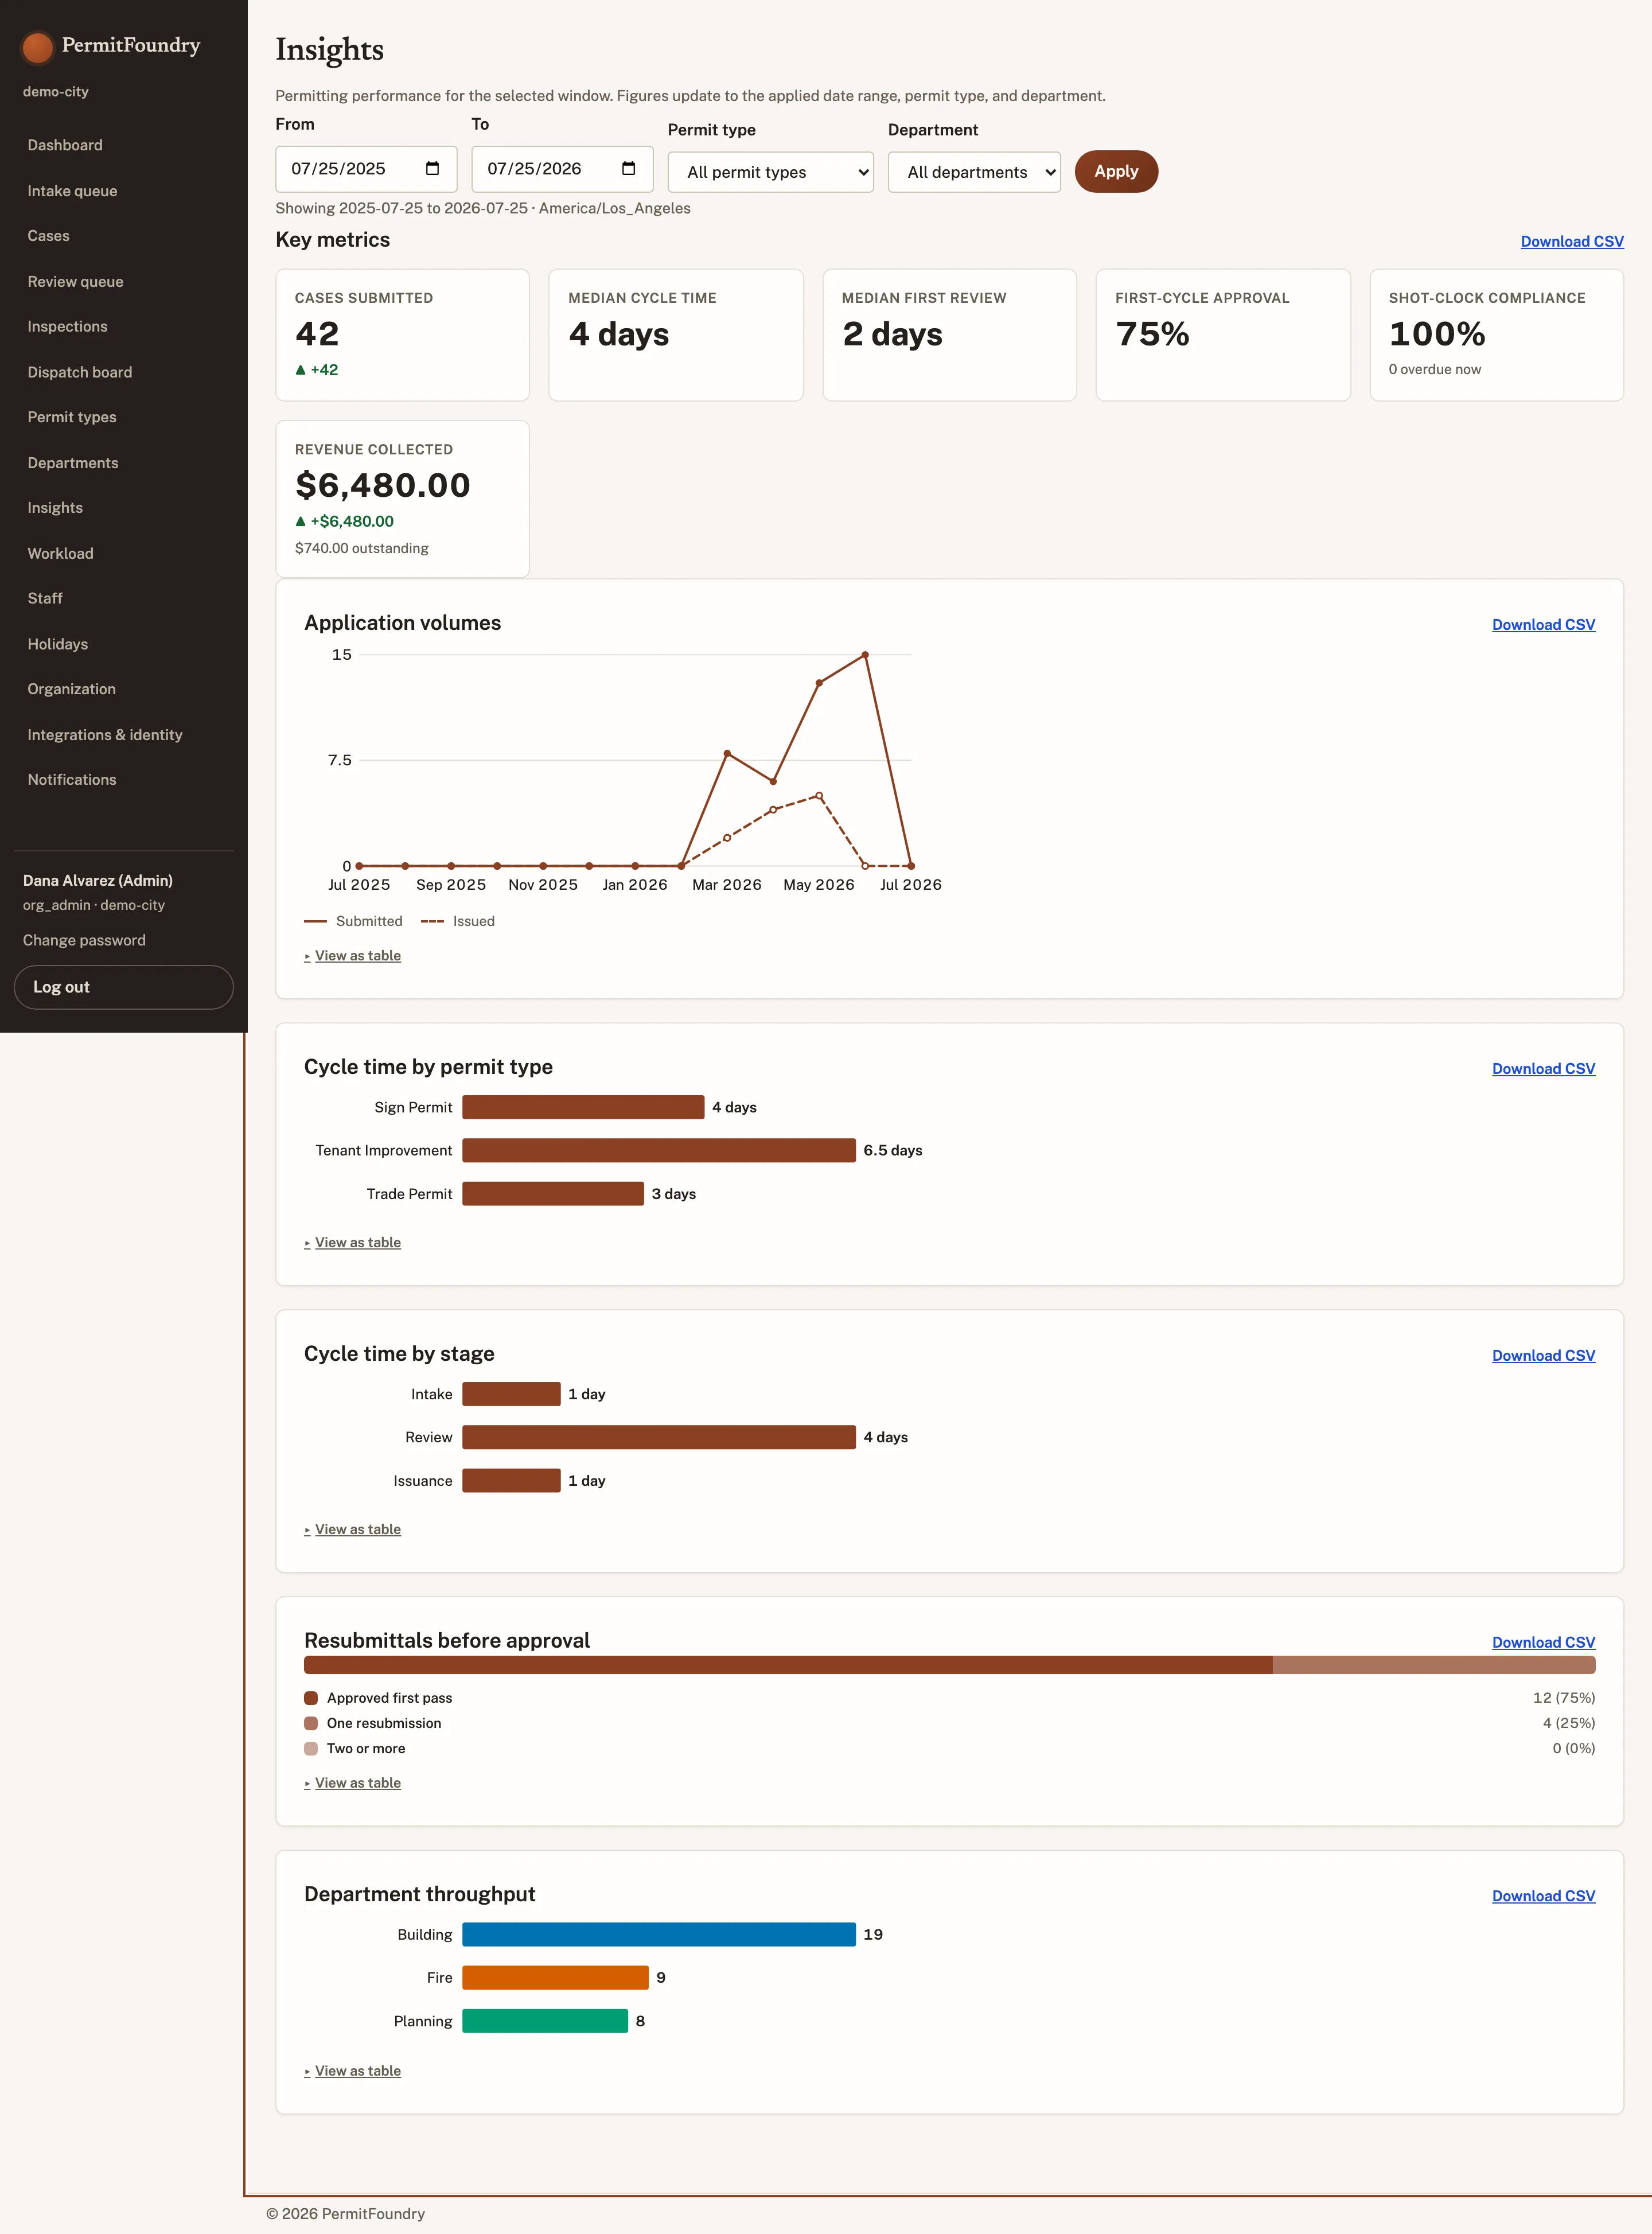Screen dimensions: 1652x2234
Task: Click the Planning department green bar
Action: click(x=545, y=2021)
